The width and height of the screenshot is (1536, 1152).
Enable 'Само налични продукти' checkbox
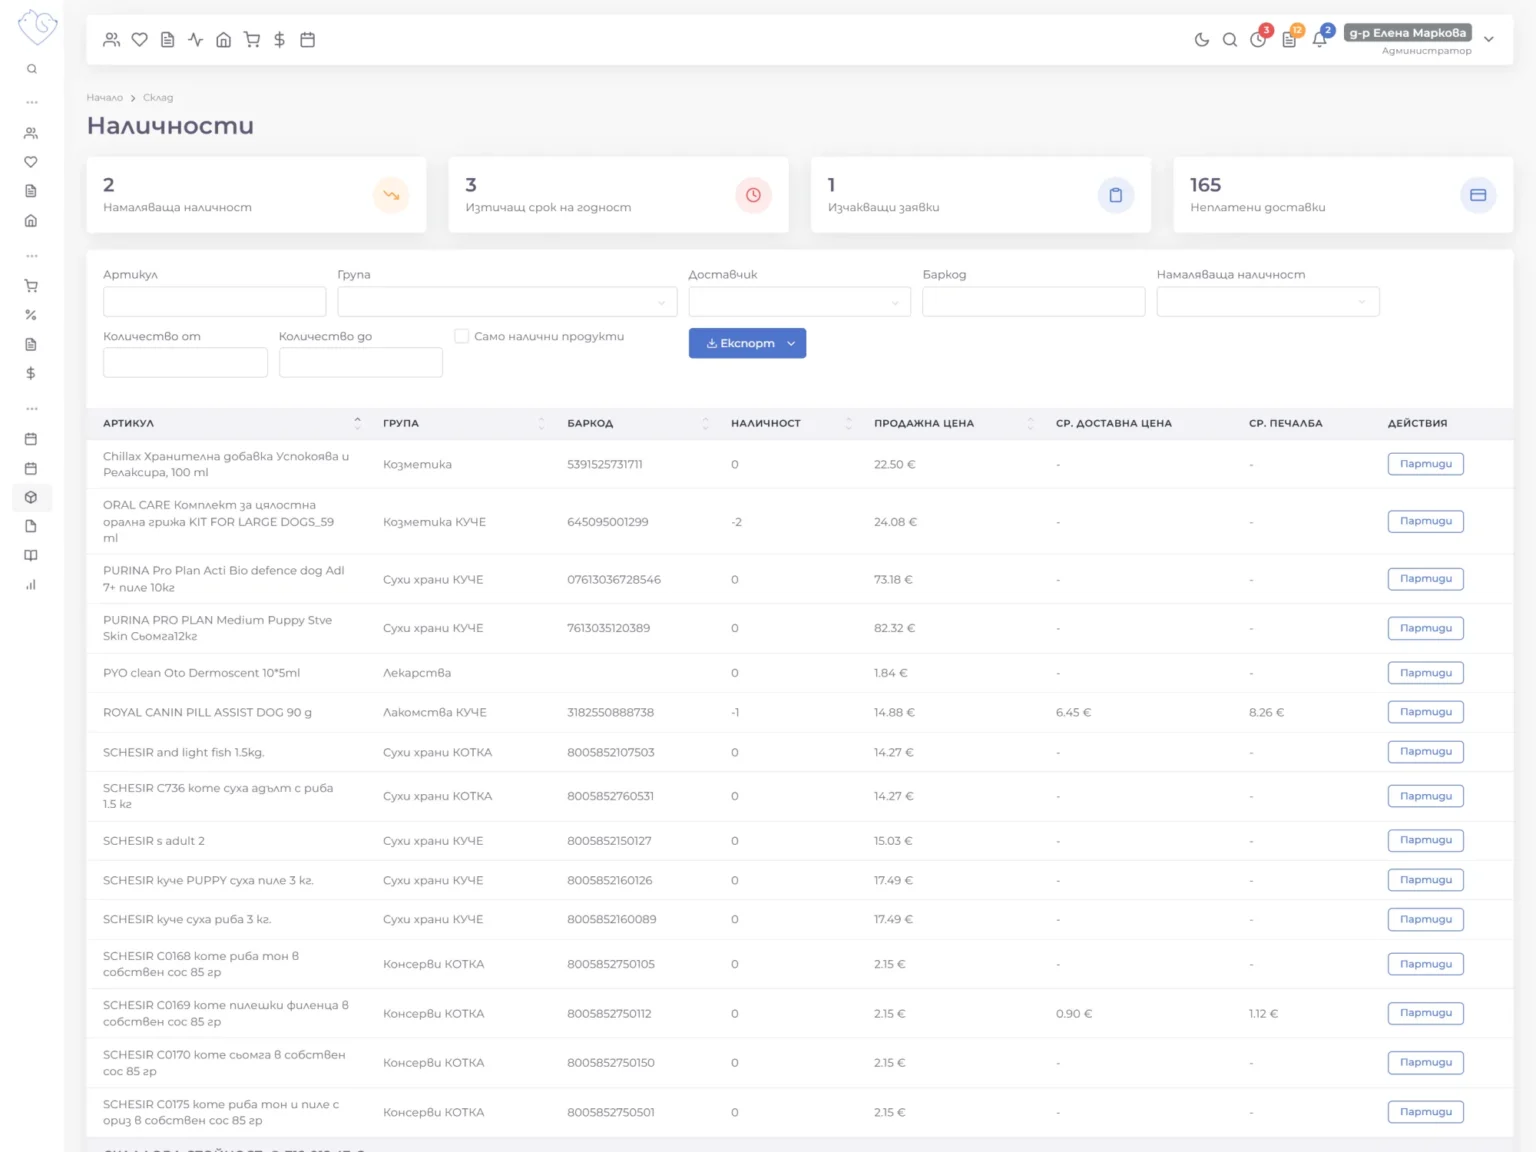point(461,336)
